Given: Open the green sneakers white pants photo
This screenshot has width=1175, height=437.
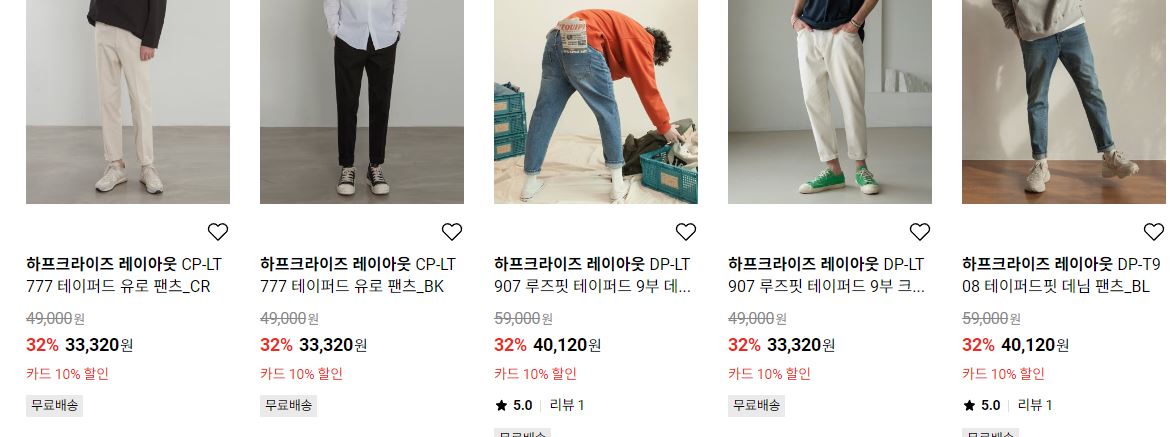Looking at the screenshot, I should [x=830, y=101].
